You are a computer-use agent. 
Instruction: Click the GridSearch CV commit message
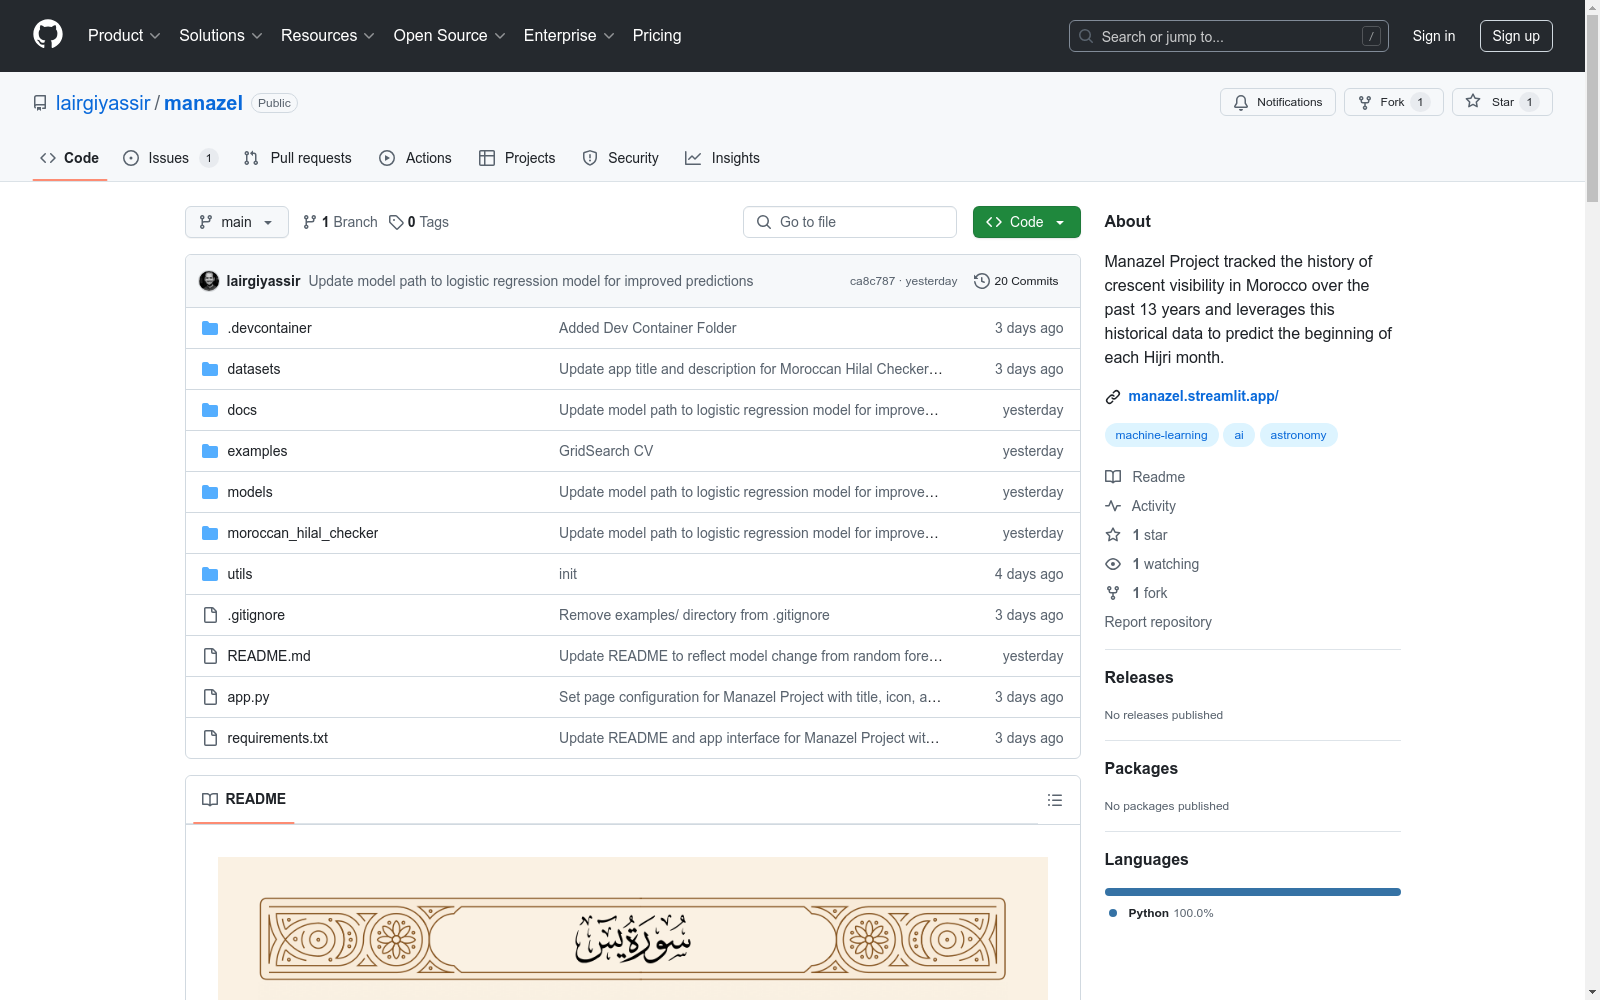(x=606, y=451)
